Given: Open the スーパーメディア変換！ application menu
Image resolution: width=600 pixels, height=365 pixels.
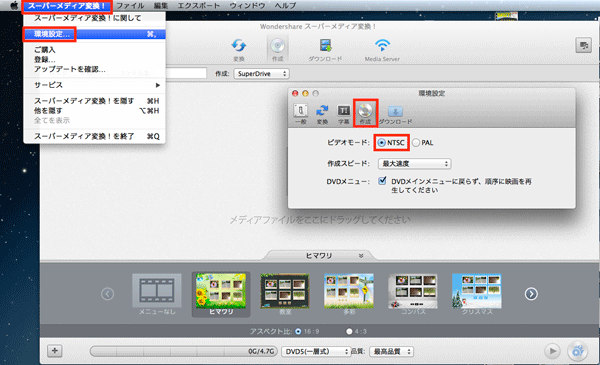Looking at the screenshot, I should (x=67, y=6).
